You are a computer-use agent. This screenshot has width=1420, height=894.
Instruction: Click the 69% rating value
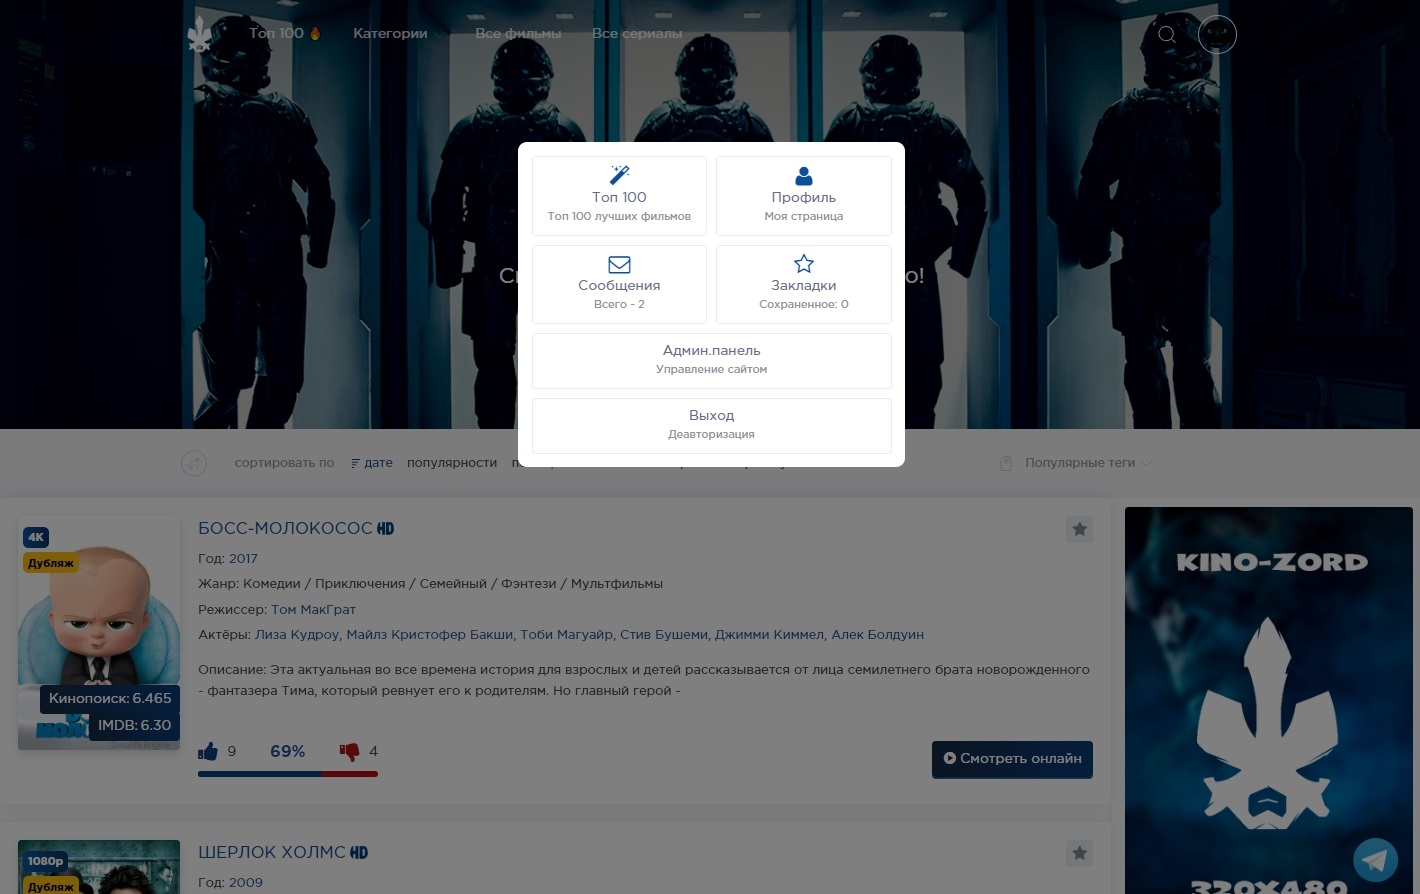(x=288, y=751)
